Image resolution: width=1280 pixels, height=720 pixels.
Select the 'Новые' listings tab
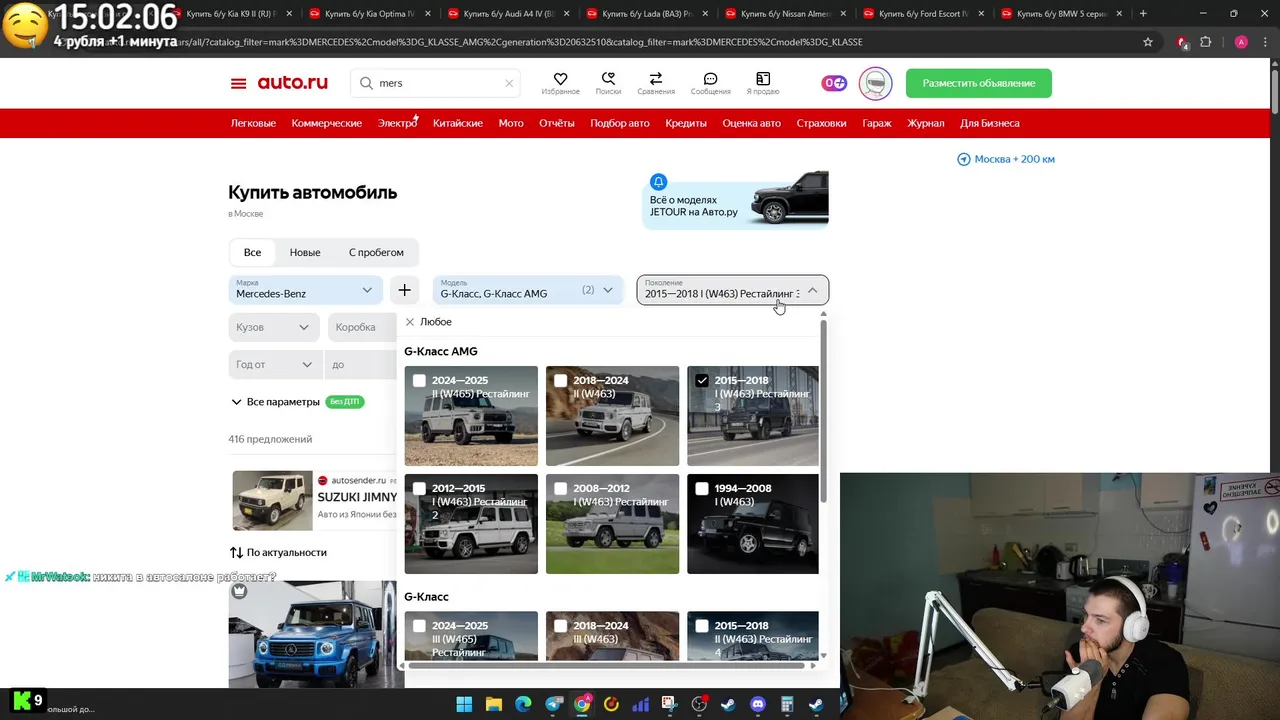(305, 252)
